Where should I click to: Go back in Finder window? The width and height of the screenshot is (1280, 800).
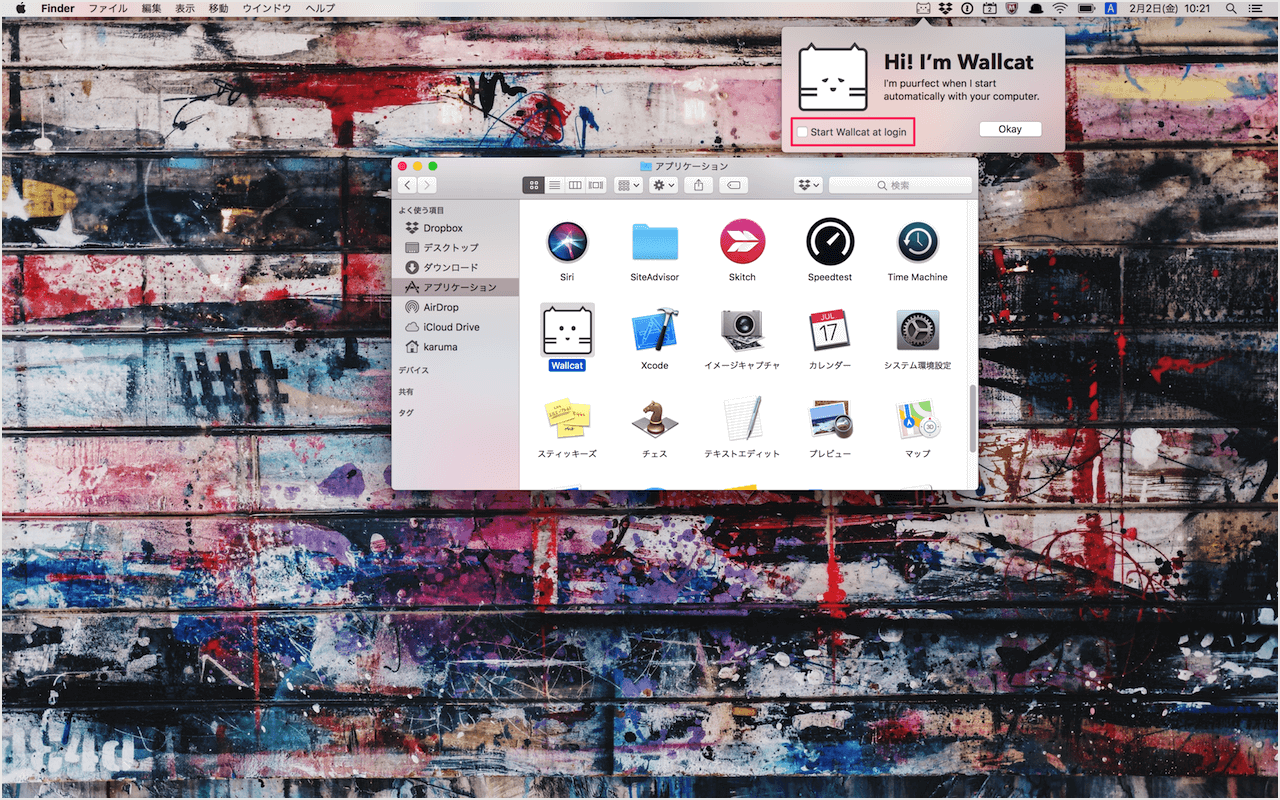[407, 185]
